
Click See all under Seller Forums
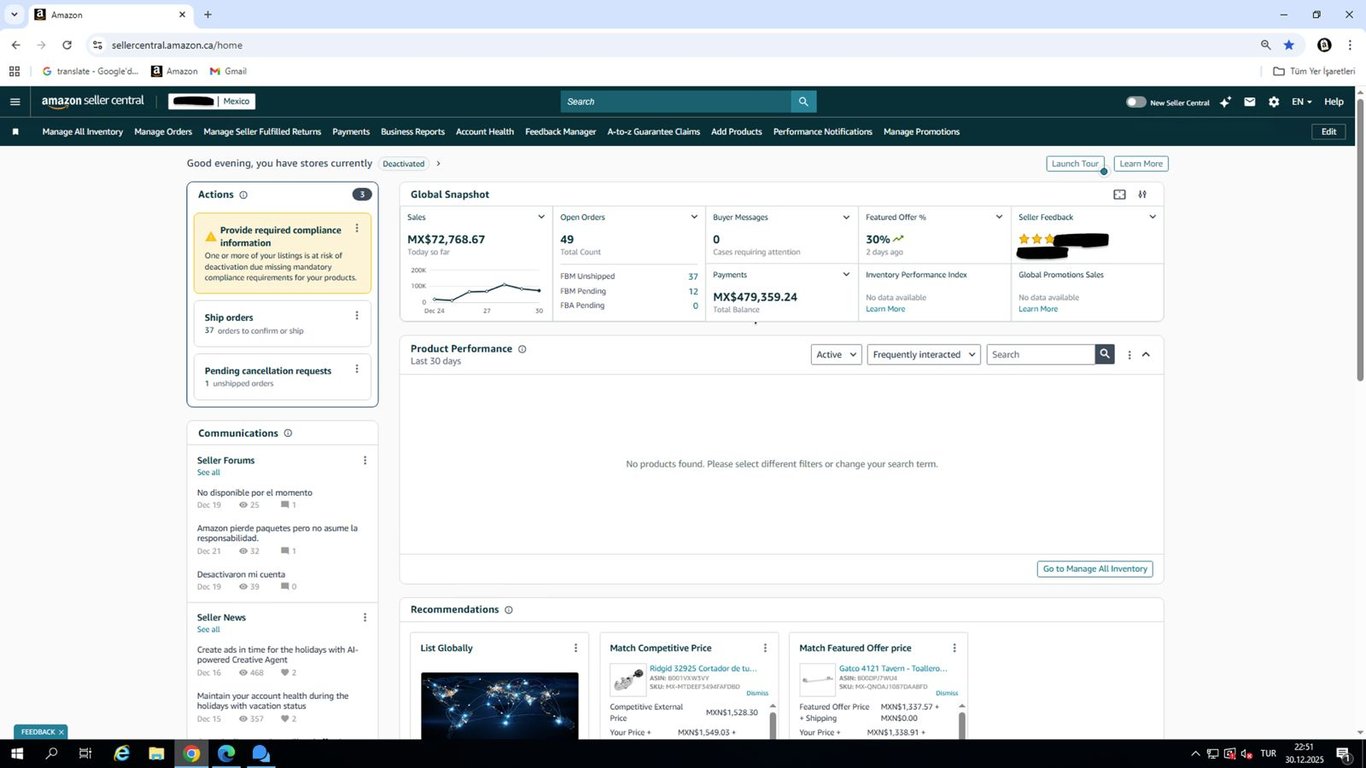tap(208, 473)
